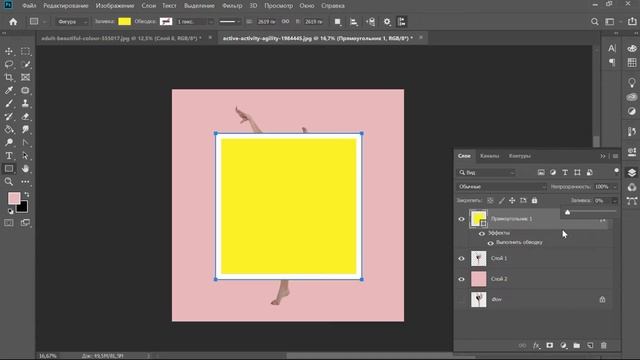The width and height of the screenshot is (640, 360).
Task: Click the yellow fill color swatch
Action: coord(124,22)
